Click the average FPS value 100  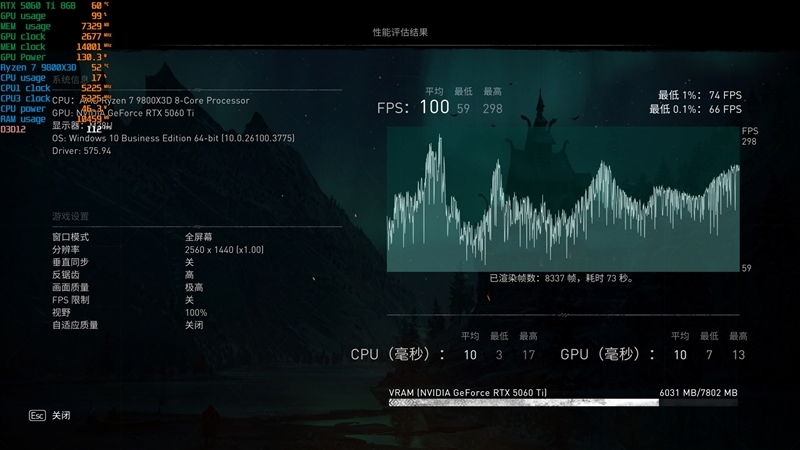click(x=435, y=107)
